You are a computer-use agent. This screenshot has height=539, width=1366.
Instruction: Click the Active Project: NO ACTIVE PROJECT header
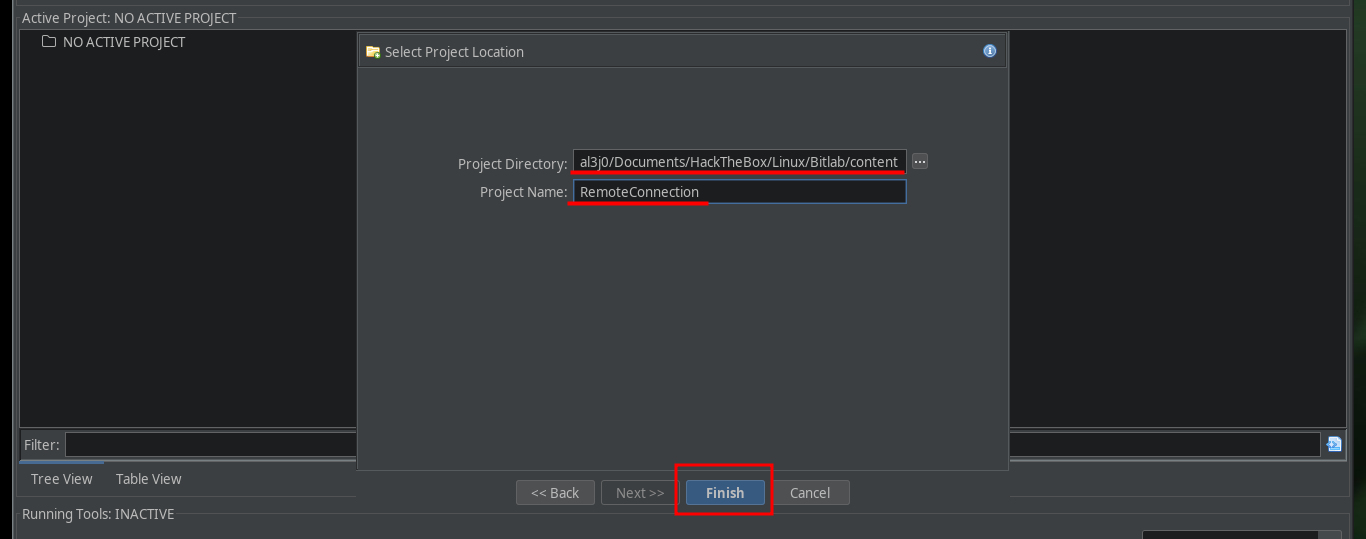click(x=129, y=18)
